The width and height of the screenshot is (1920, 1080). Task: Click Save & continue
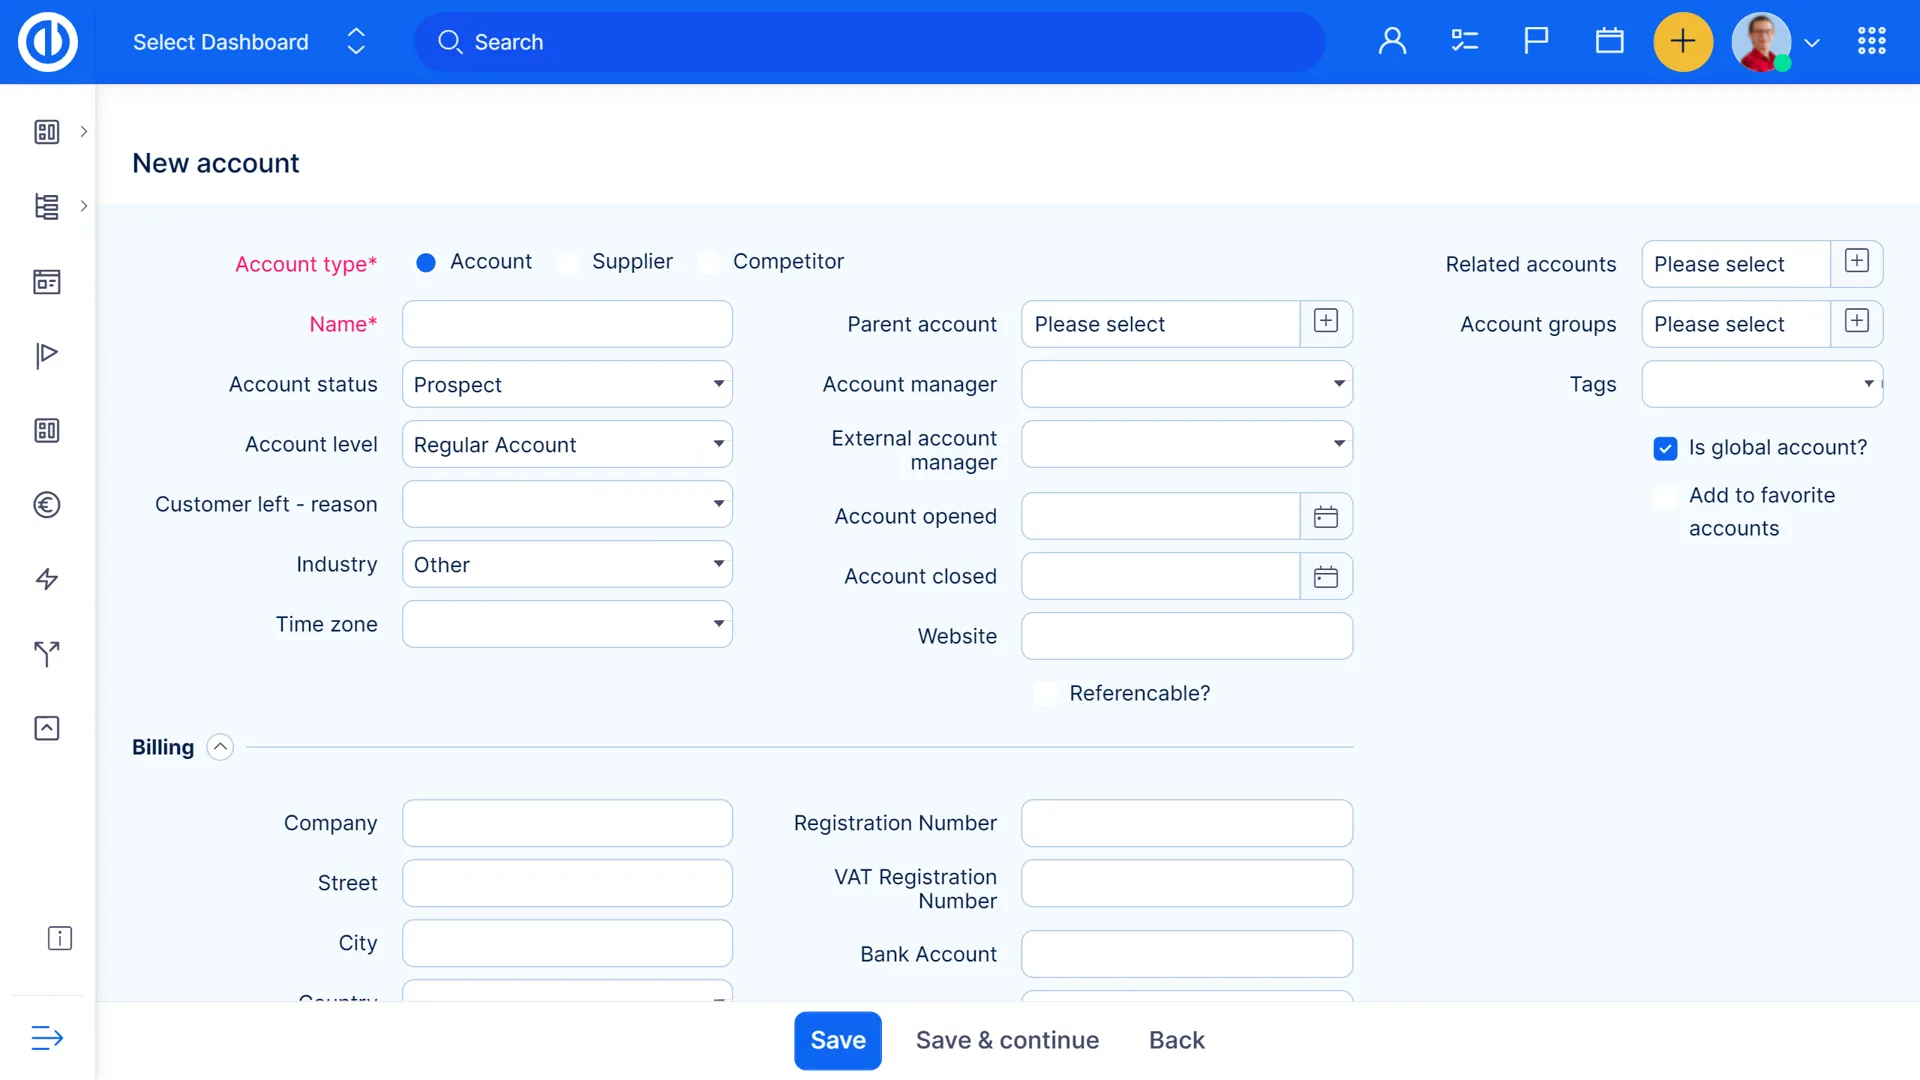[1007, 1040]
